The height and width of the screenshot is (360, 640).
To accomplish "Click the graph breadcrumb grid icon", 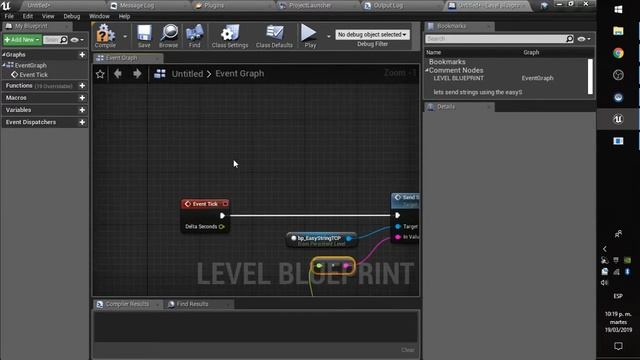I will [160, 73].
